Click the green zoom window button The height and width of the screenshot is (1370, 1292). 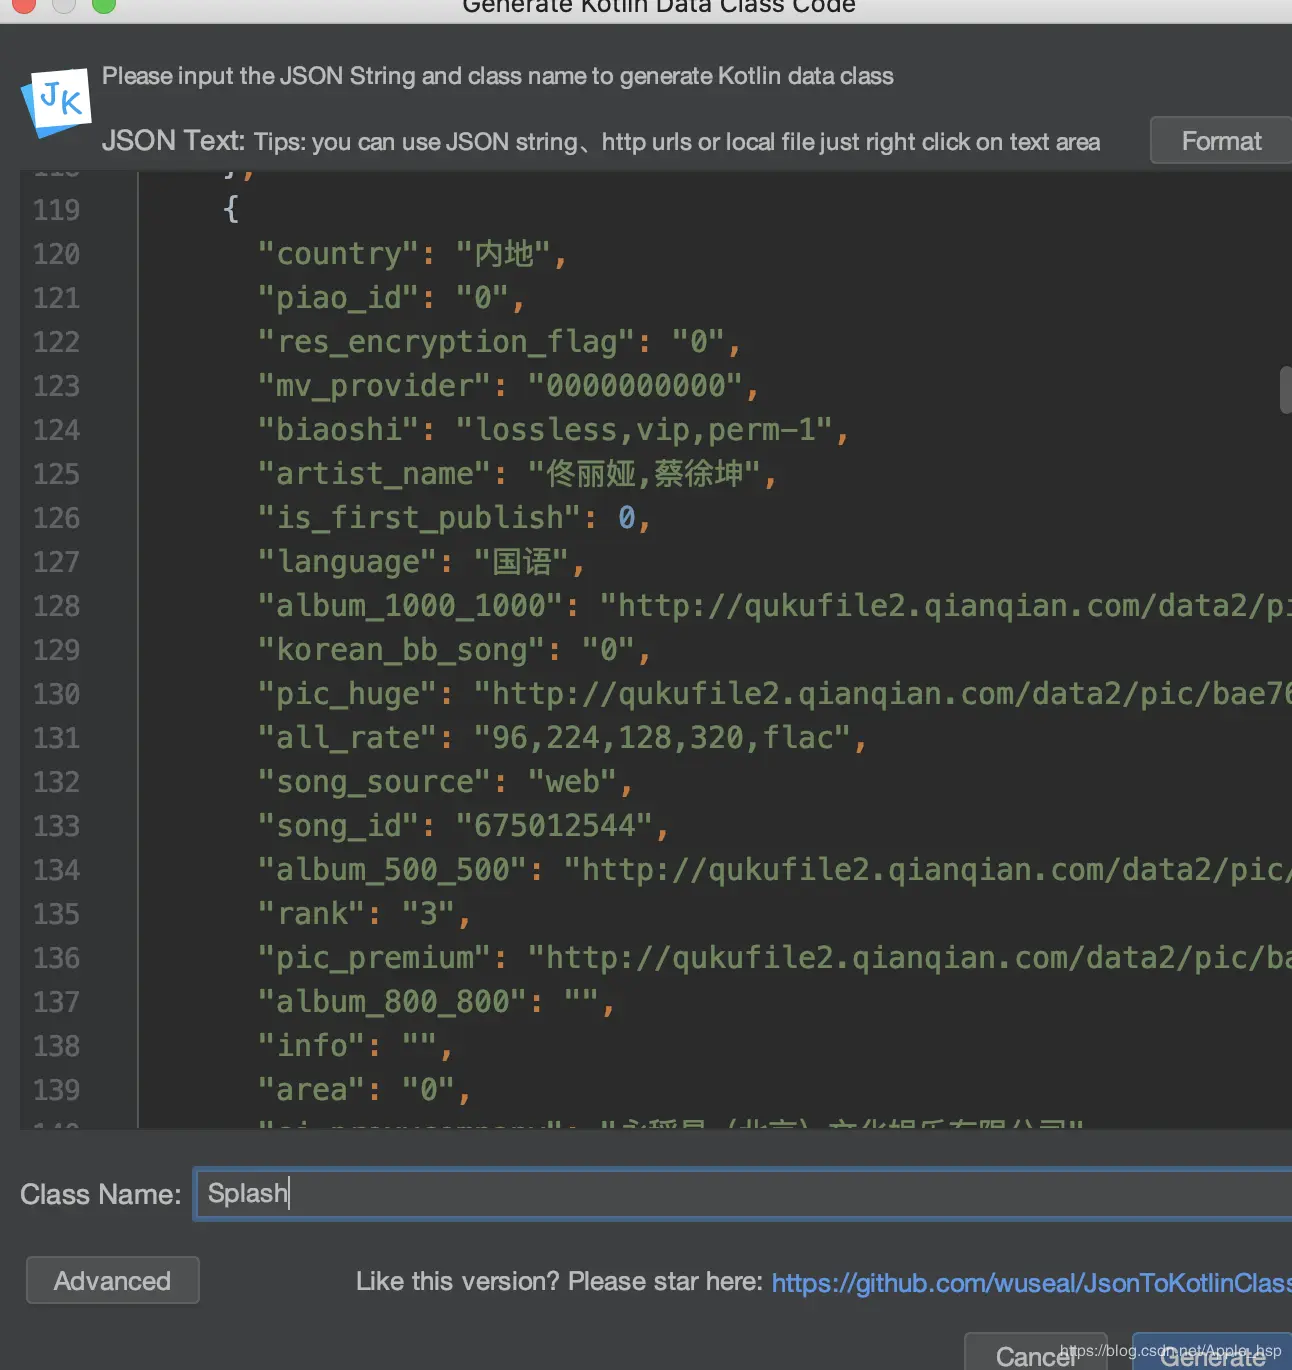pos(103,5)
